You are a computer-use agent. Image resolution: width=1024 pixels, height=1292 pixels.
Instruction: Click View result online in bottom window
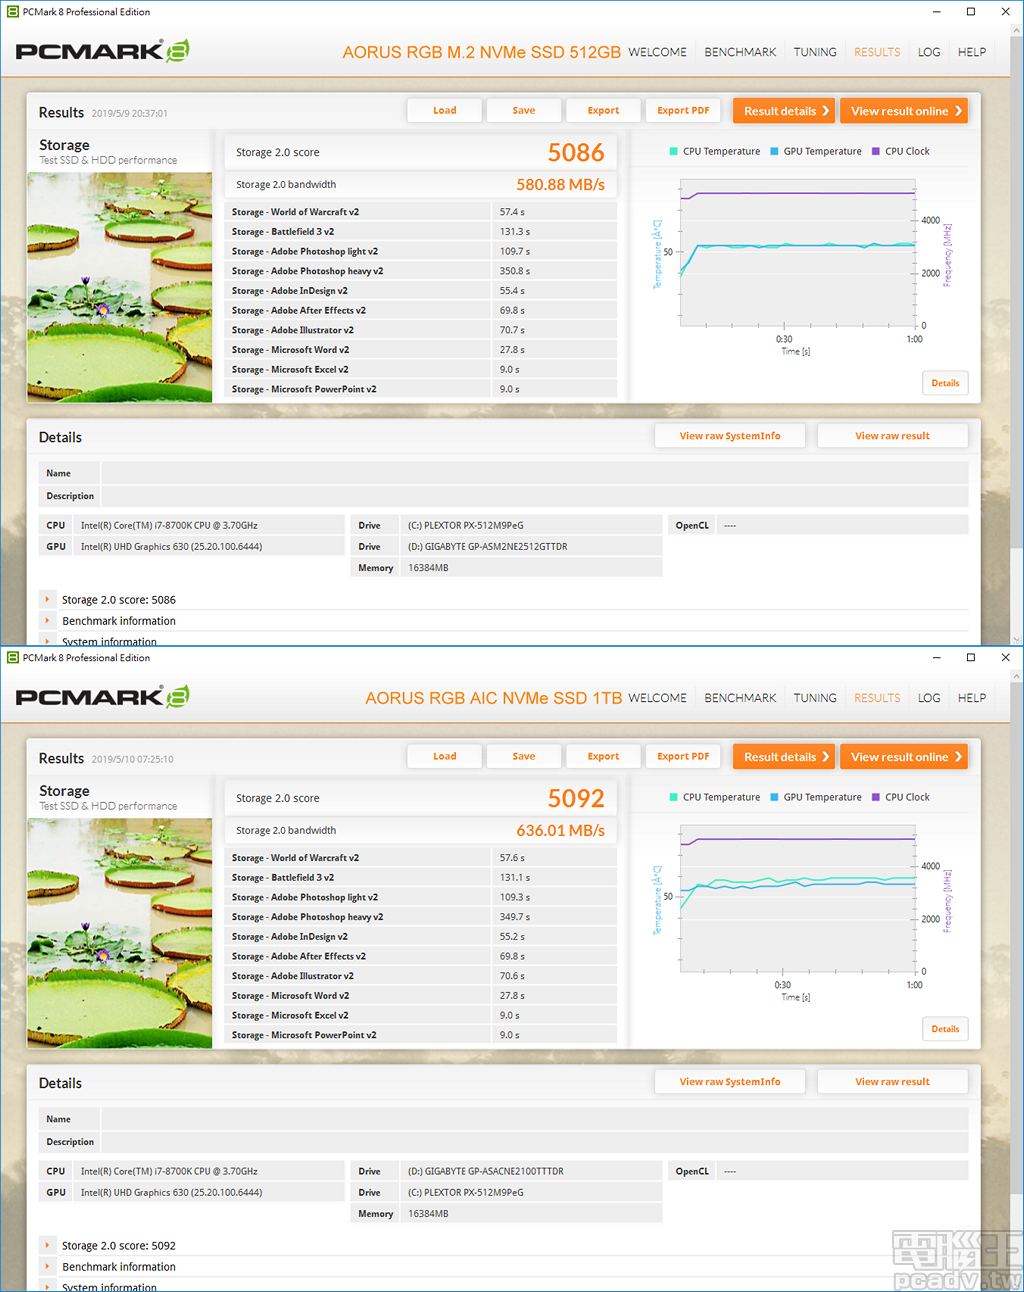point(904,757)
